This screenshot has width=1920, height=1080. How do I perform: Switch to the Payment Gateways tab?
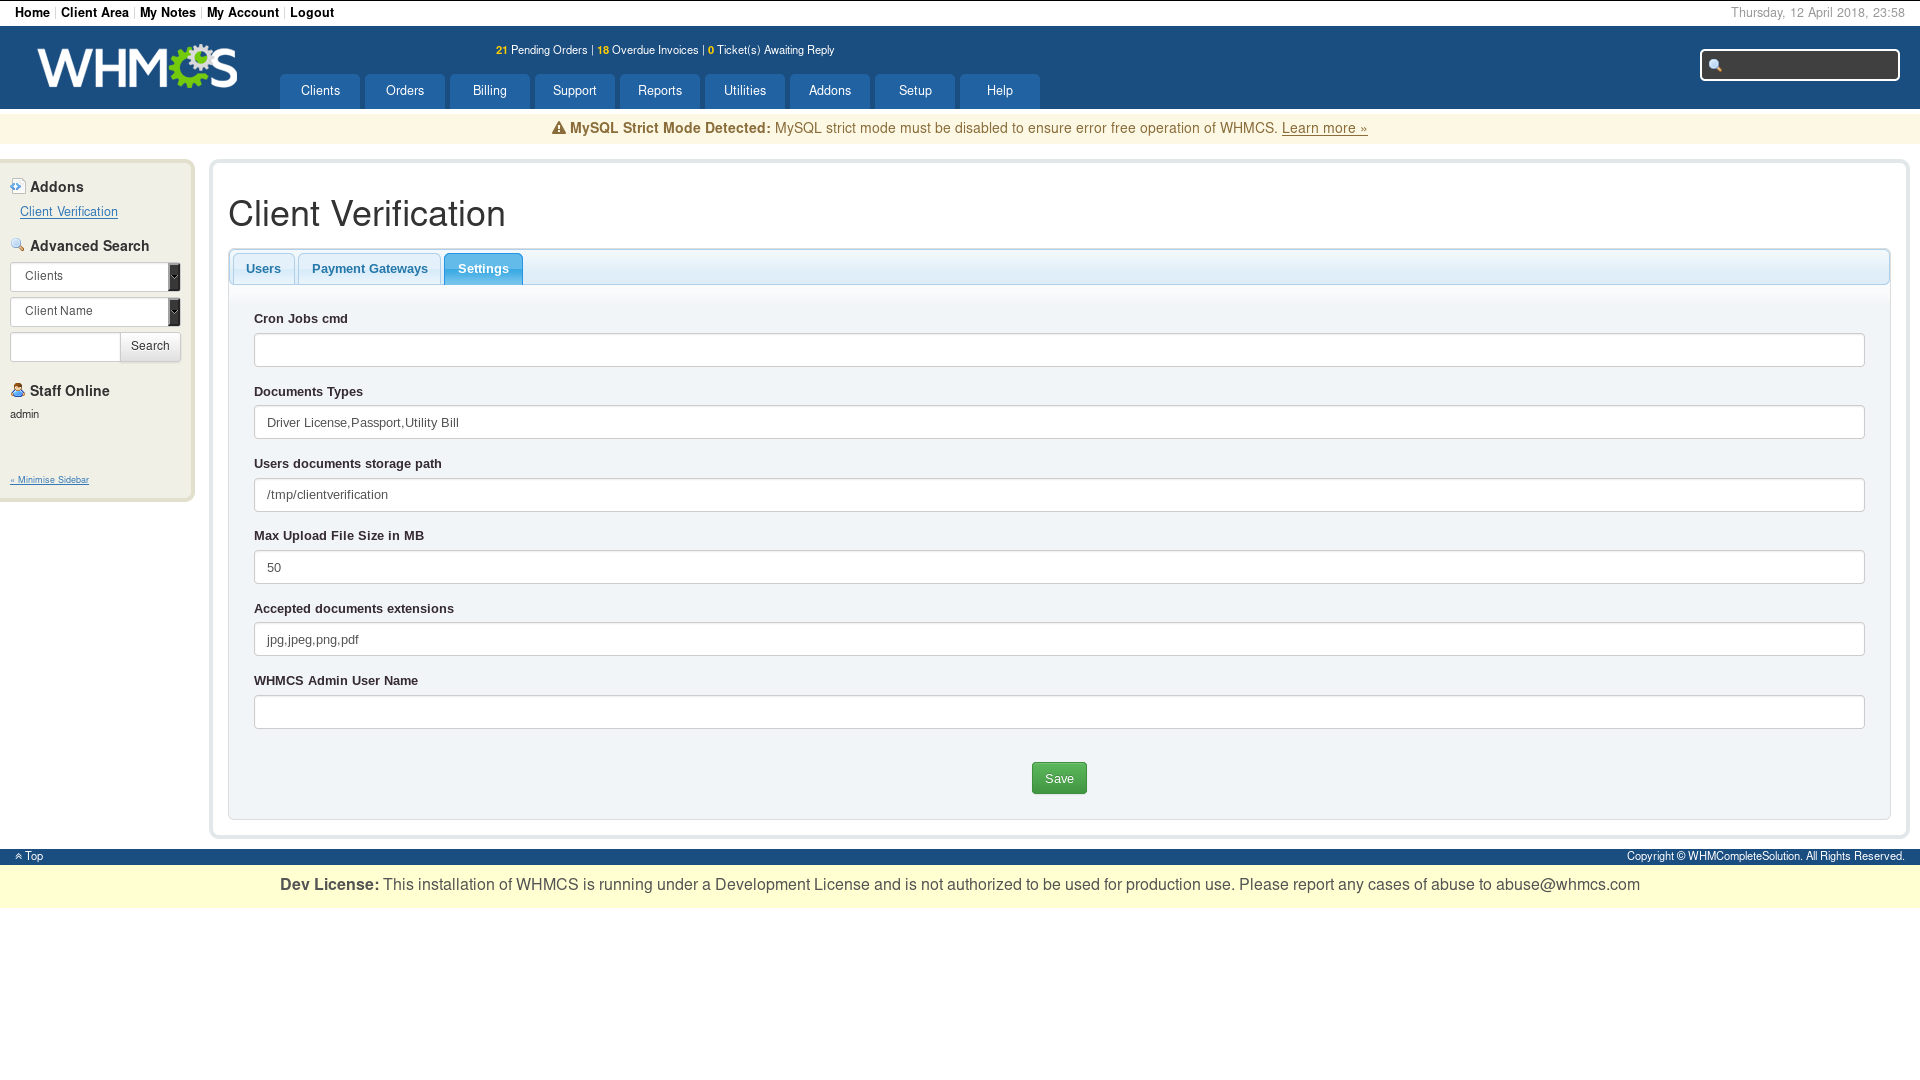click(369, 269)
